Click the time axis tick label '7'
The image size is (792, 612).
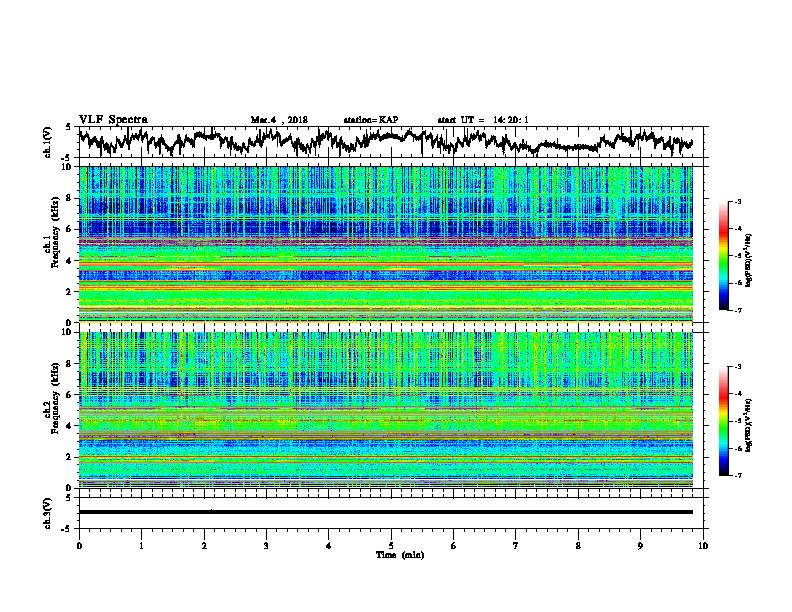(516, 546)
